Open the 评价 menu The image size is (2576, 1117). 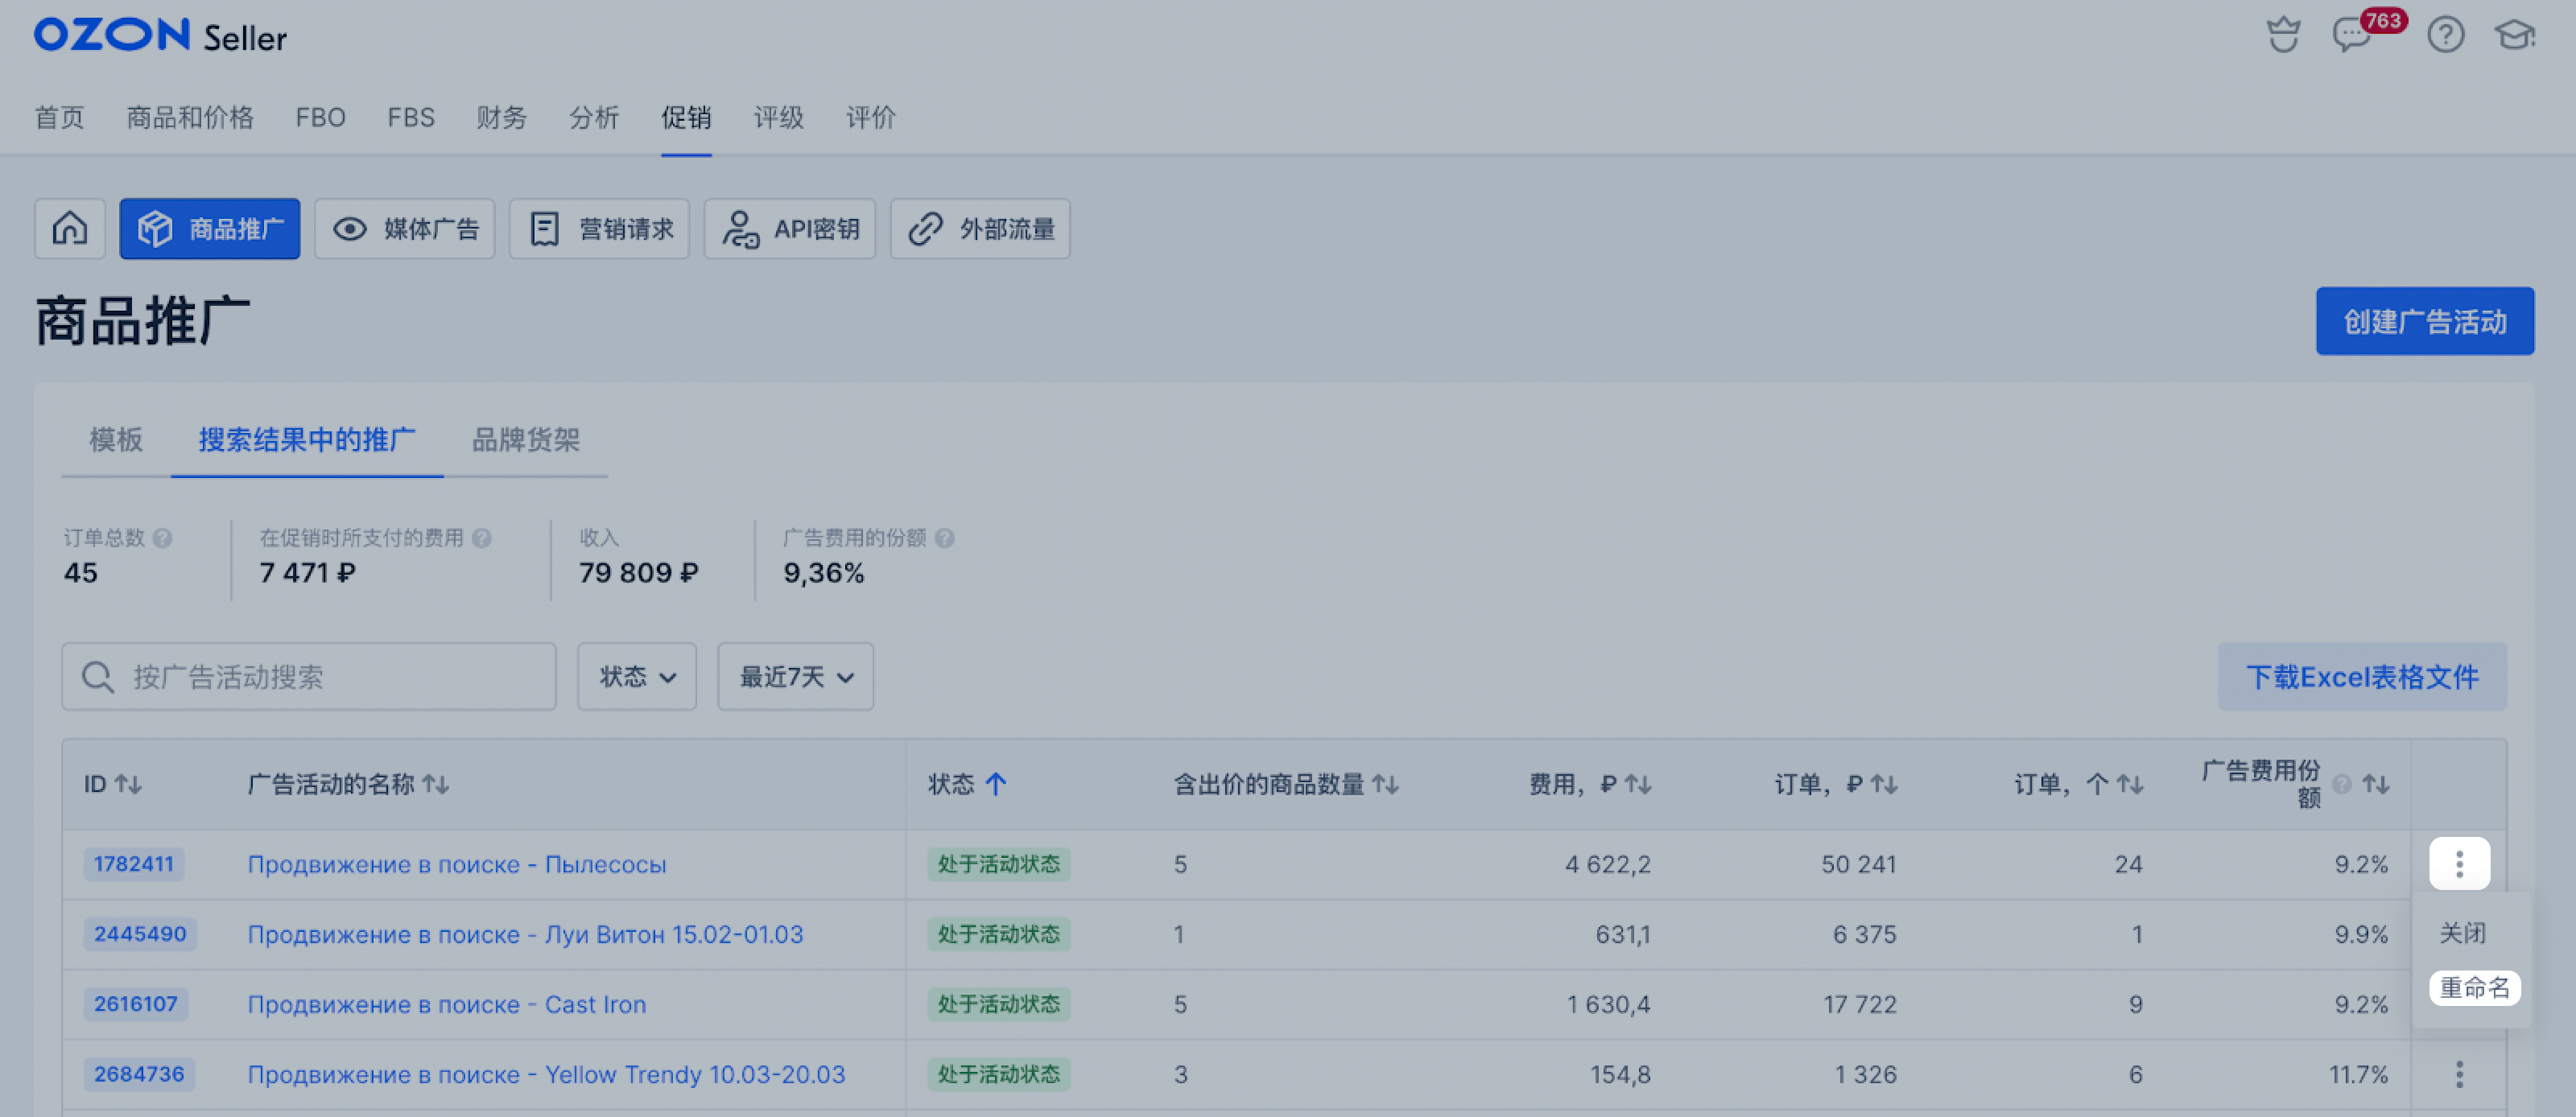[871, 118]
